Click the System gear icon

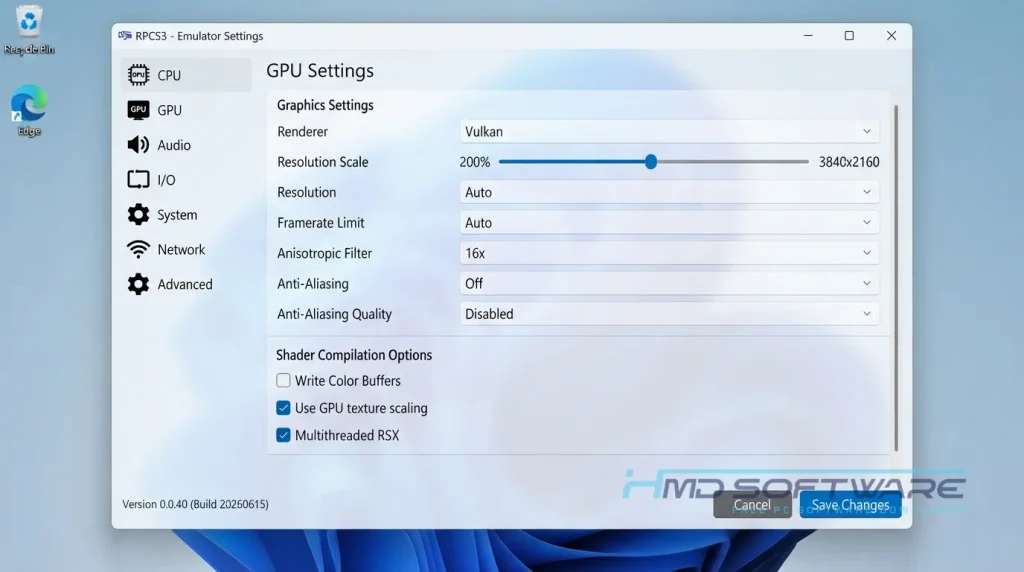(138, 214)
